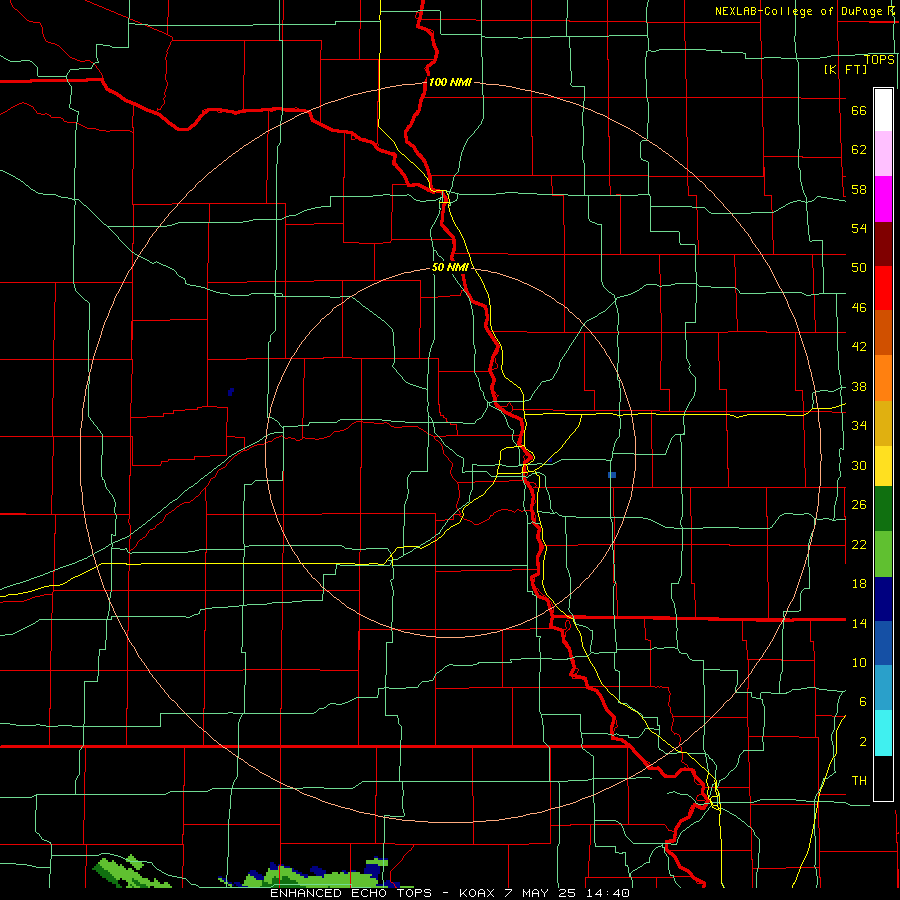Screen dimensions: 900x900
Task: Click the "58" legend value
Action: 859,189
